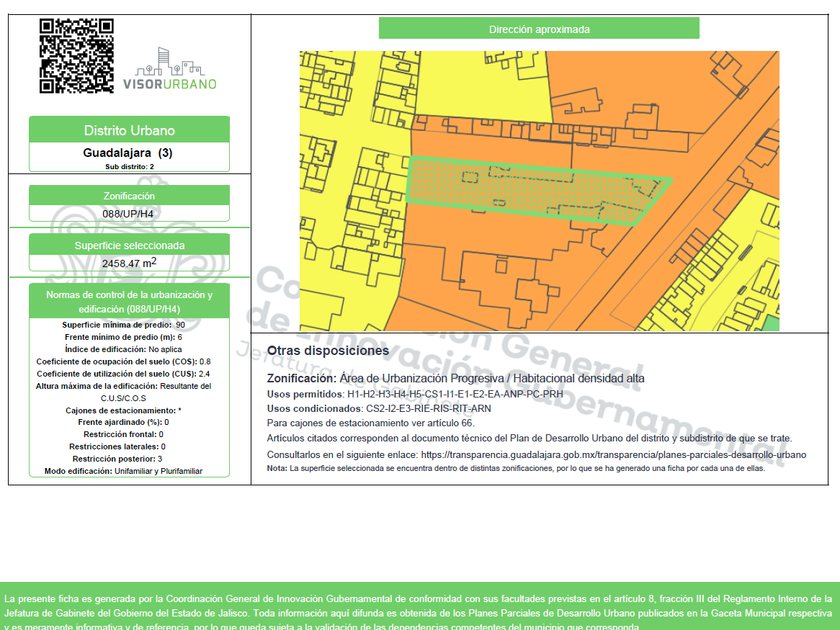Select the Usos condicionados line
This screenshot has height=630, width=840.
click(x=379, y=409)
